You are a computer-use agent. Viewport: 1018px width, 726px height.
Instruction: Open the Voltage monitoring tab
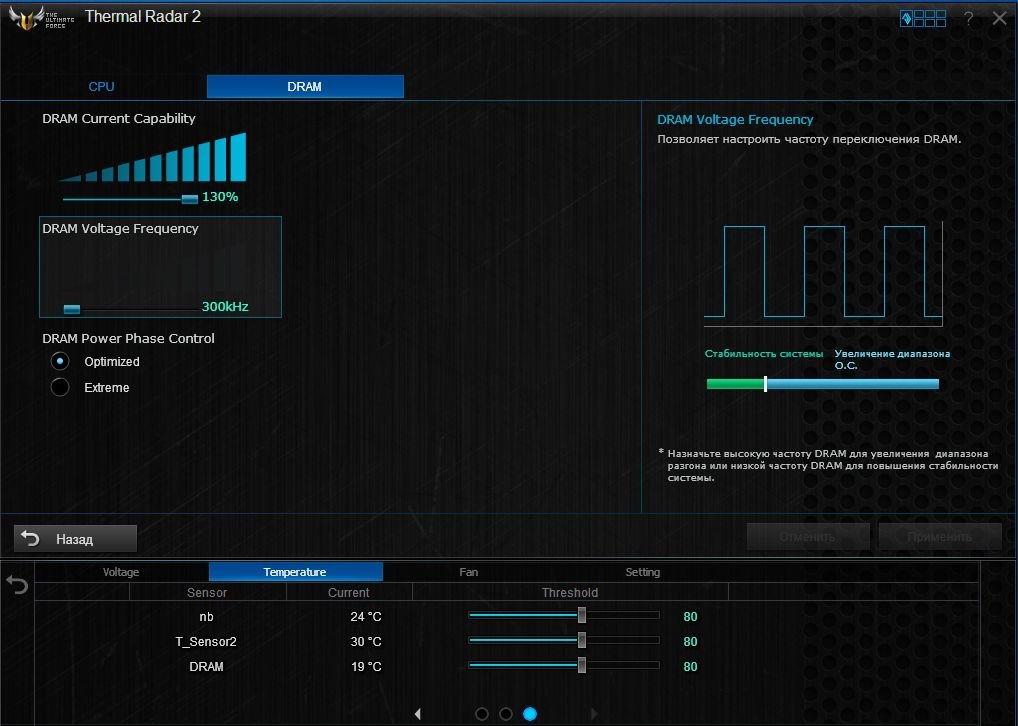coord(121,572)
